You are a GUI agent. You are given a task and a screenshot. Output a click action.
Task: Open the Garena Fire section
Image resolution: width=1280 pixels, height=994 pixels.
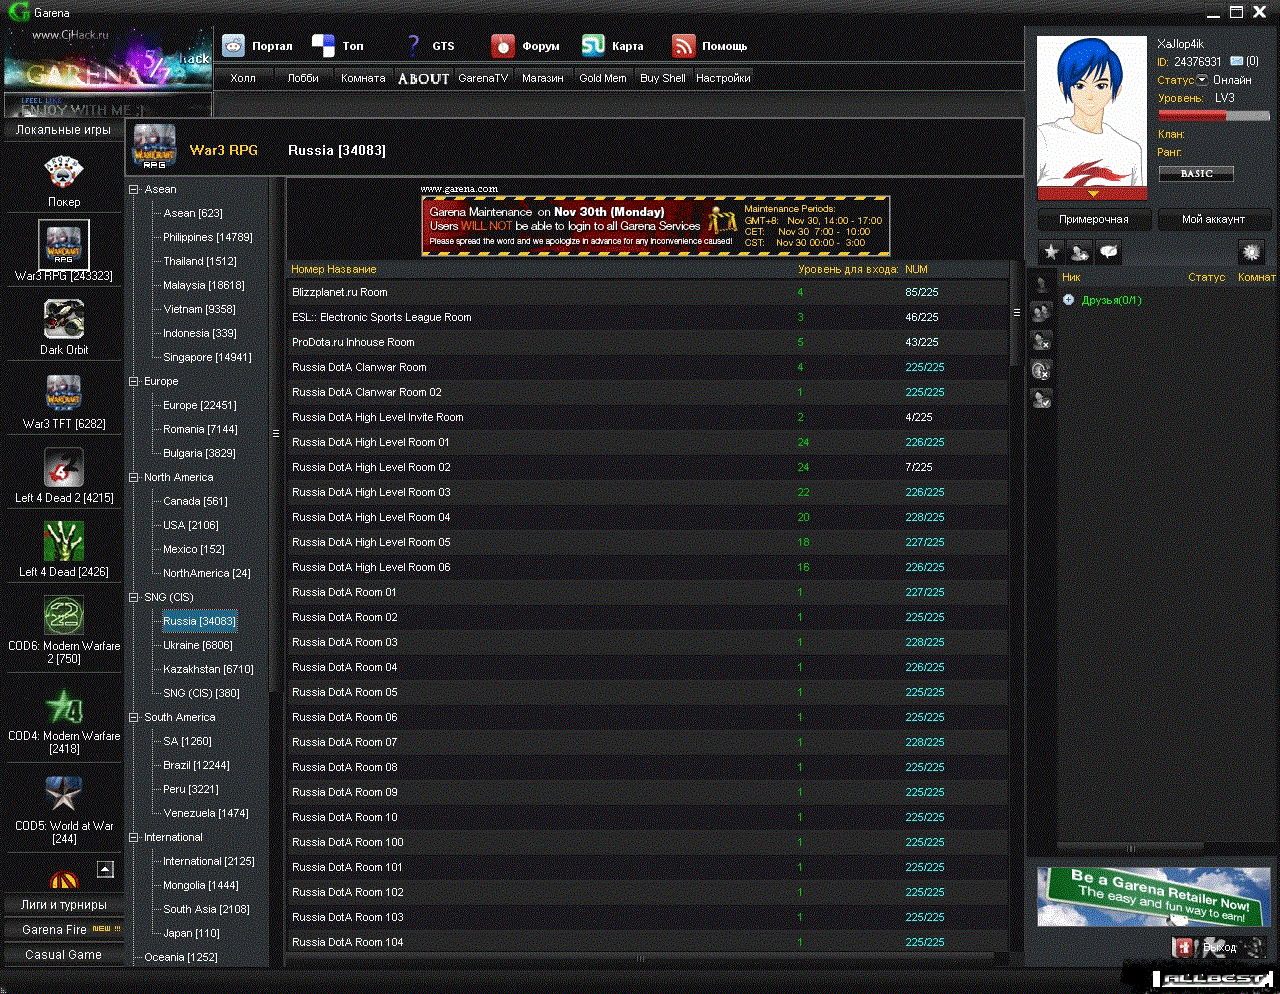point(64,930)
